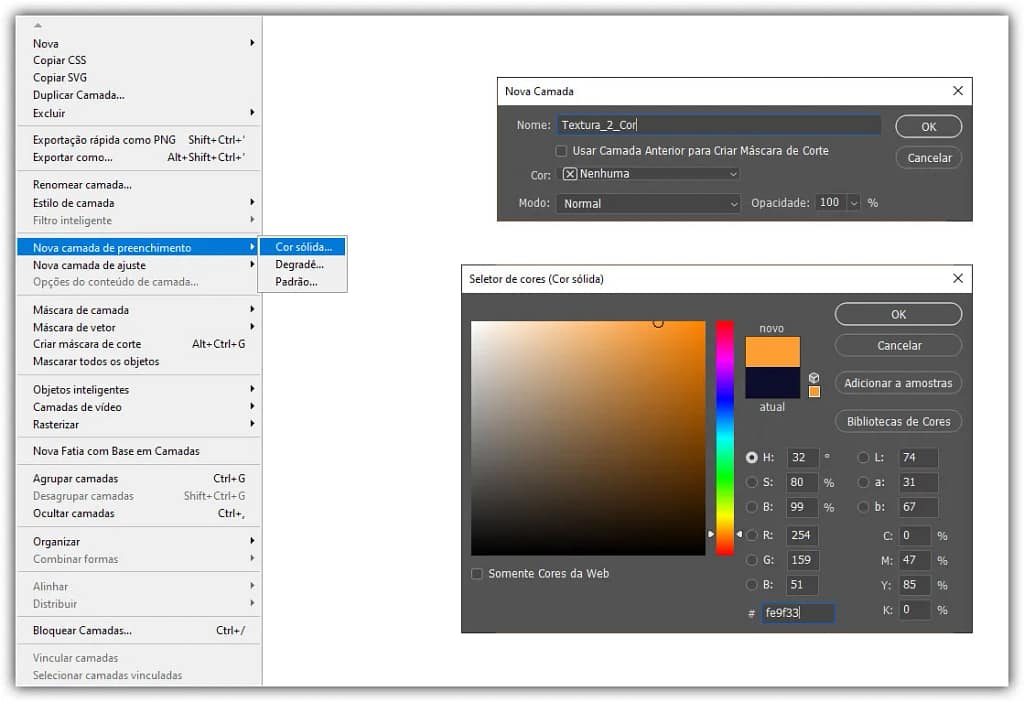Click Cancelar in the Seletor de cores dialog
The image size is (1024, 702).
tap(898, 345)
